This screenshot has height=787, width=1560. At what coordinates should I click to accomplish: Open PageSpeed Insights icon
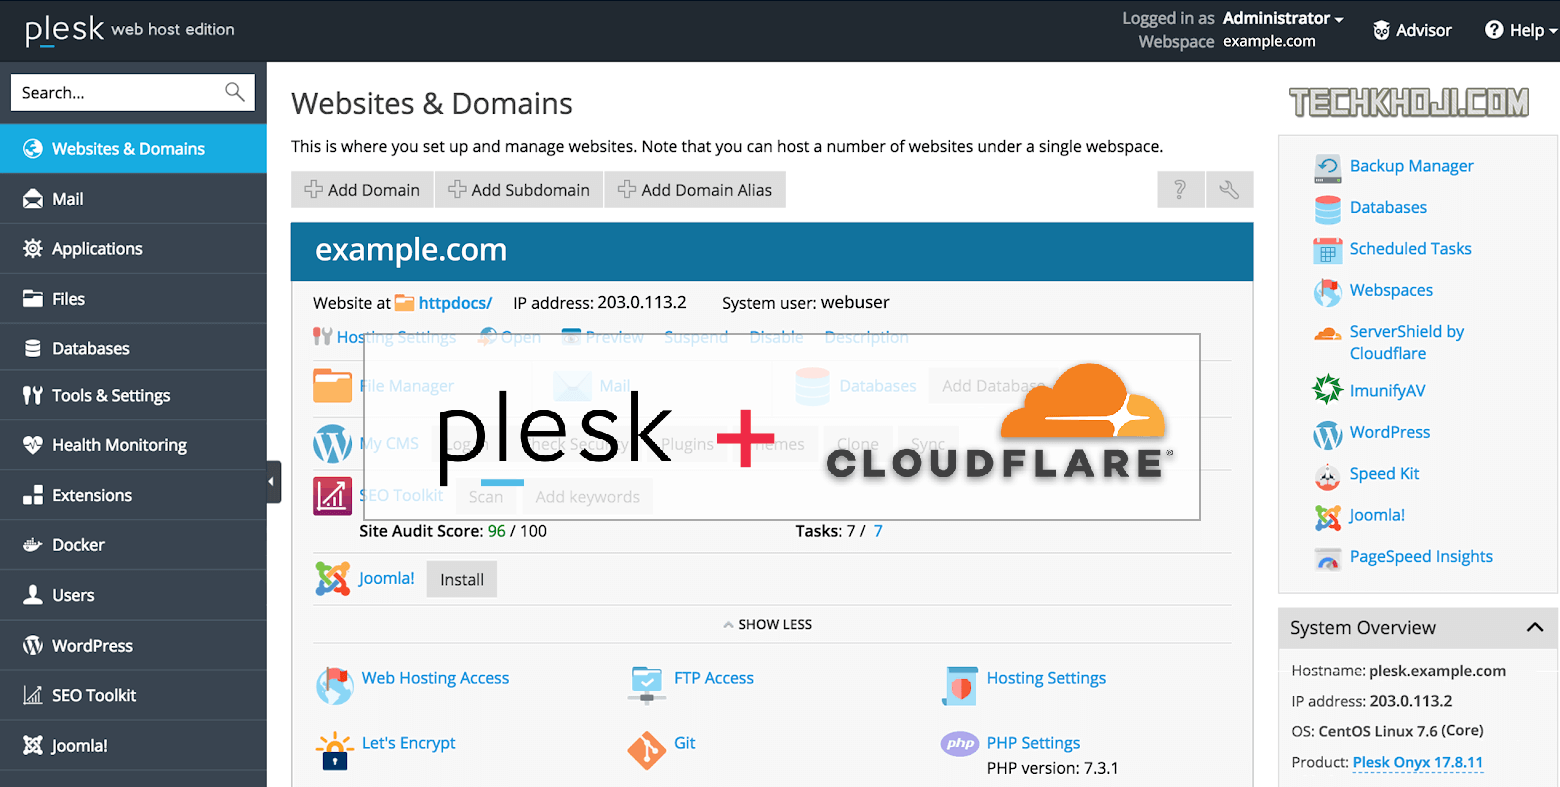pos(1328,559)
